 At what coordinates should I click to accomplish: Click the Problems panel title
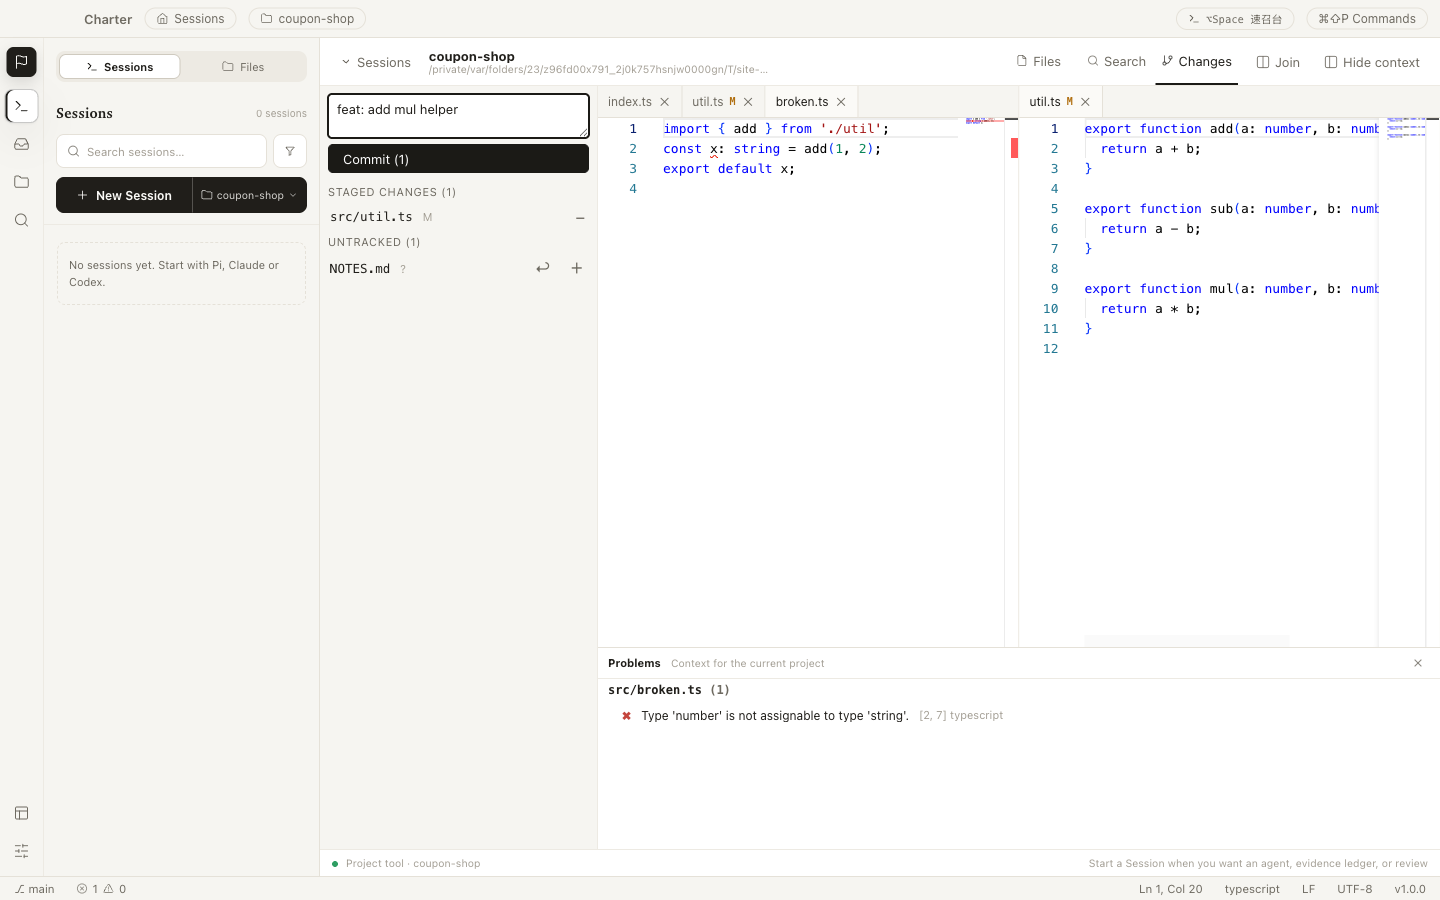(634, 663)
